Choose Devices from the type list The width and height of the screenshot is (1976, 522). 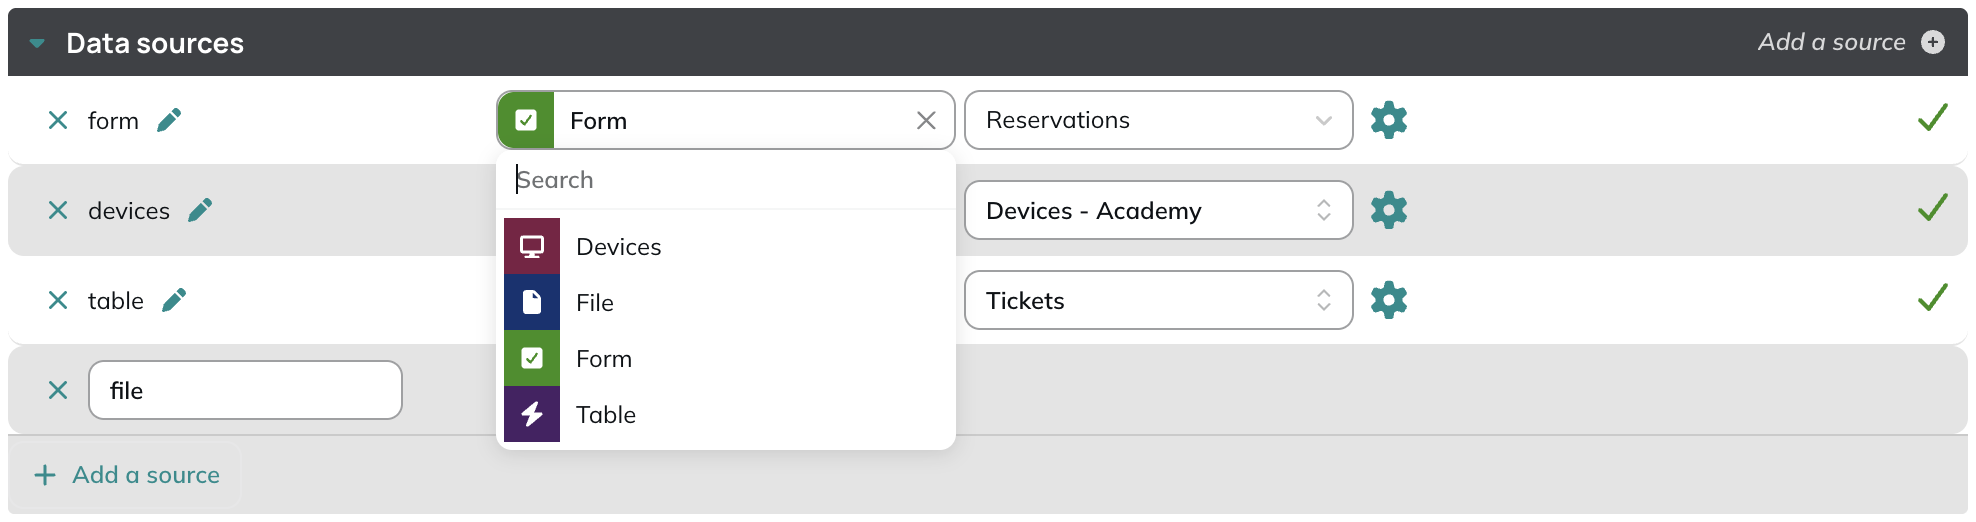pyautogui.click(x=726, y=246)
